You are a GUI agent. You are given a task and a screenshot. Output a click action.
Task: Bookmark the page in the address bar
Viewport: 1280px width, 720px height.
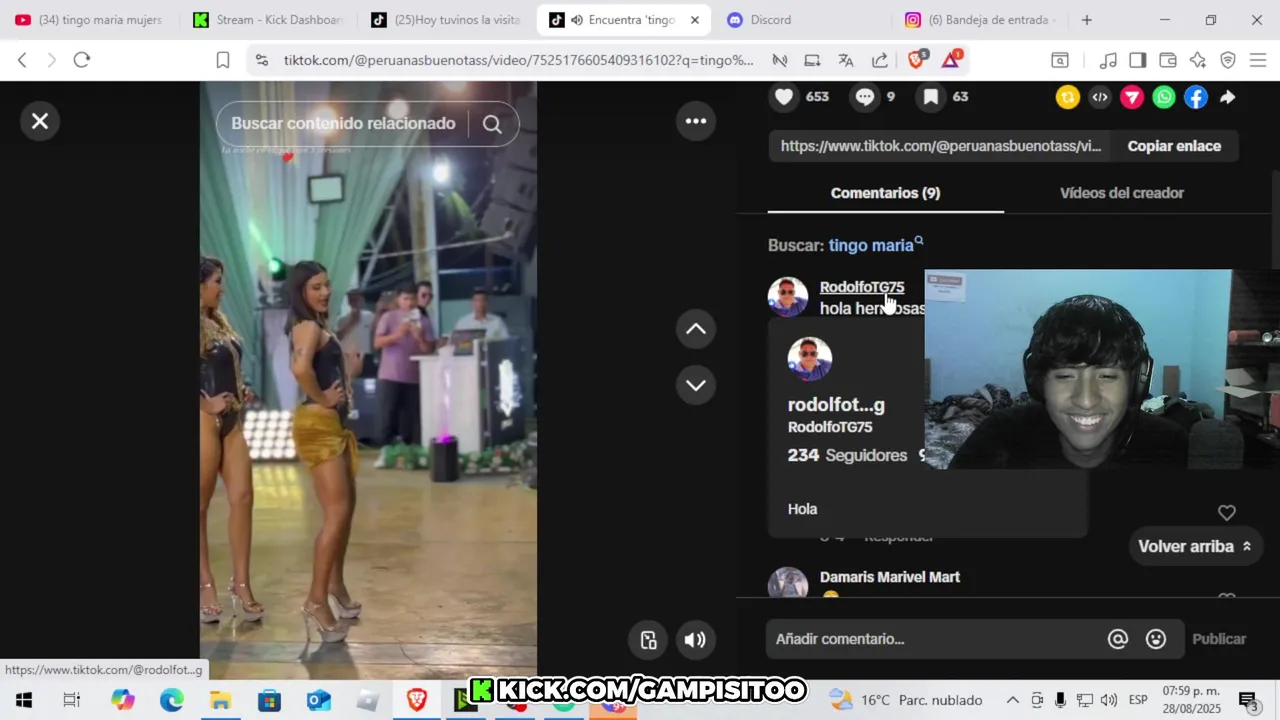click(223, 60)
